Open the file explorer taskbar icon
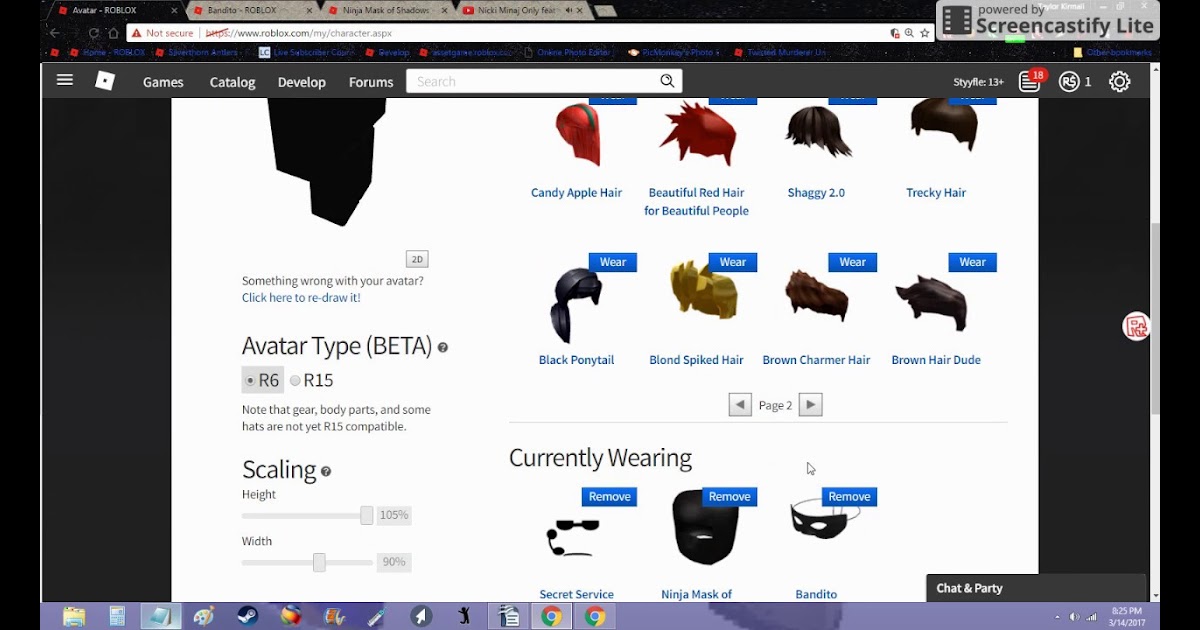The height and width of the screenshot is (630, 1200). click(74, 616)
